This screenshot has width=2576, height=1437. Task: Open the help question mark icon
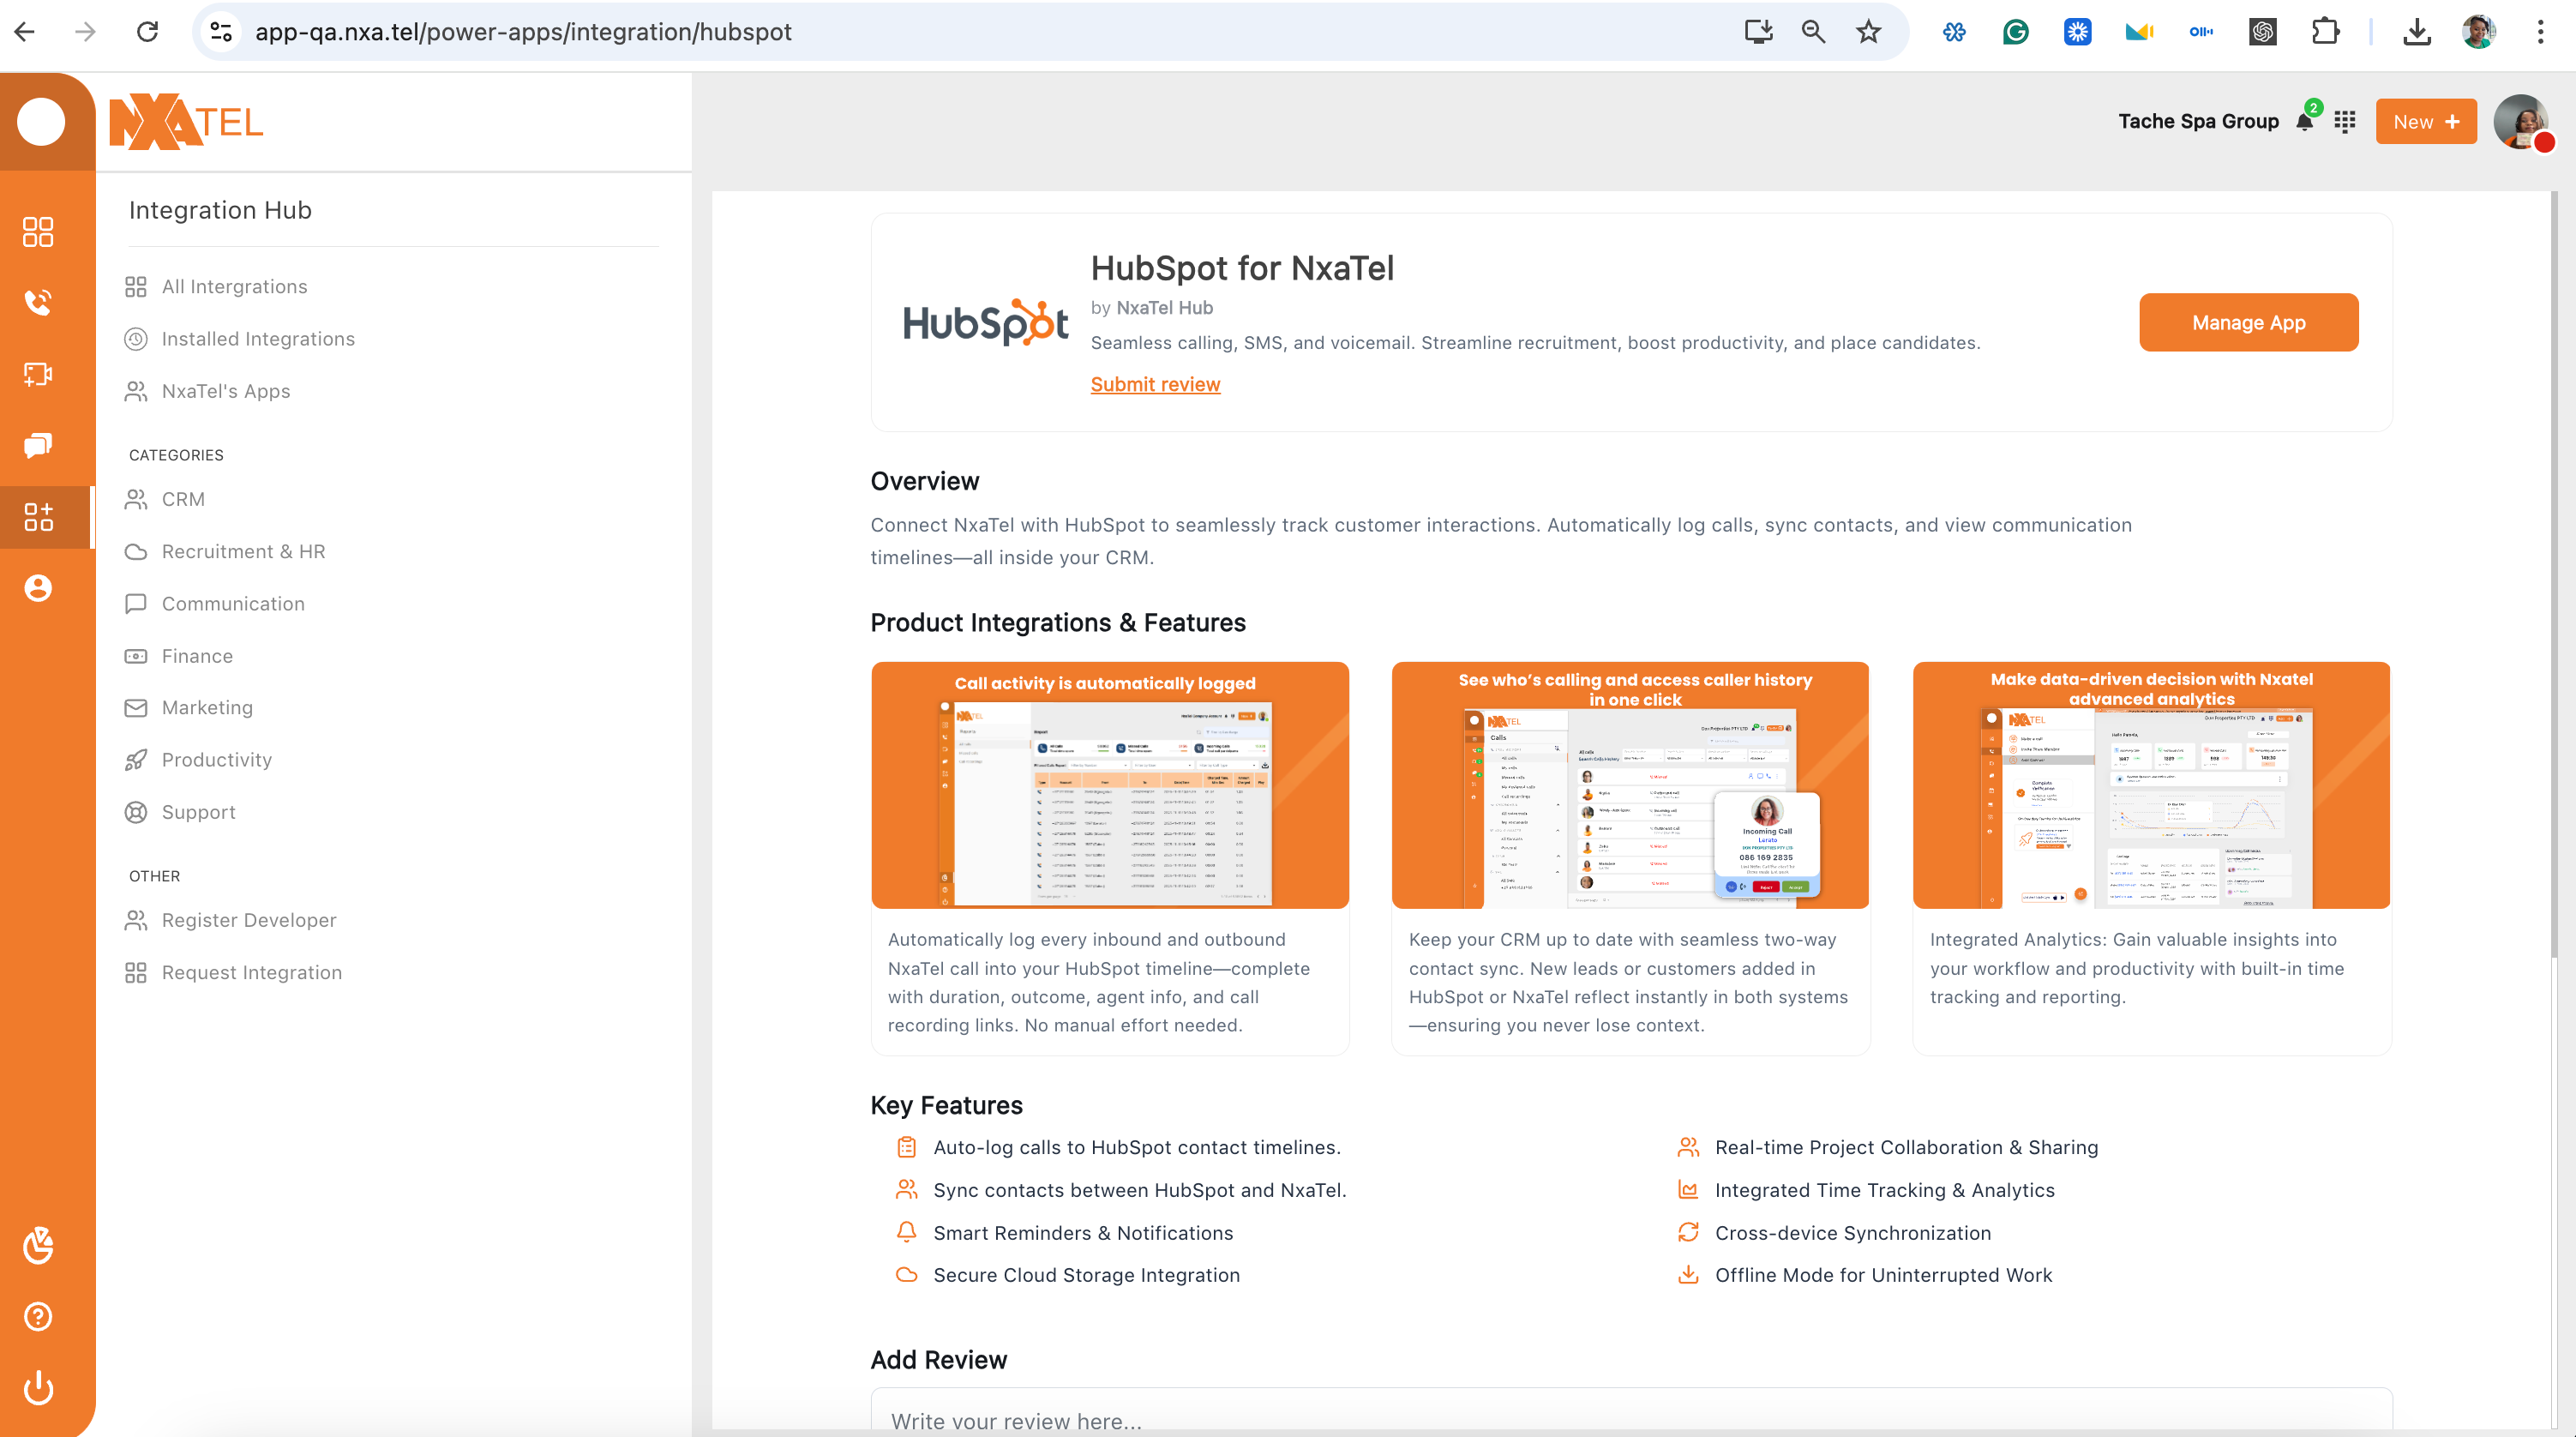(x=38, y=1317)
